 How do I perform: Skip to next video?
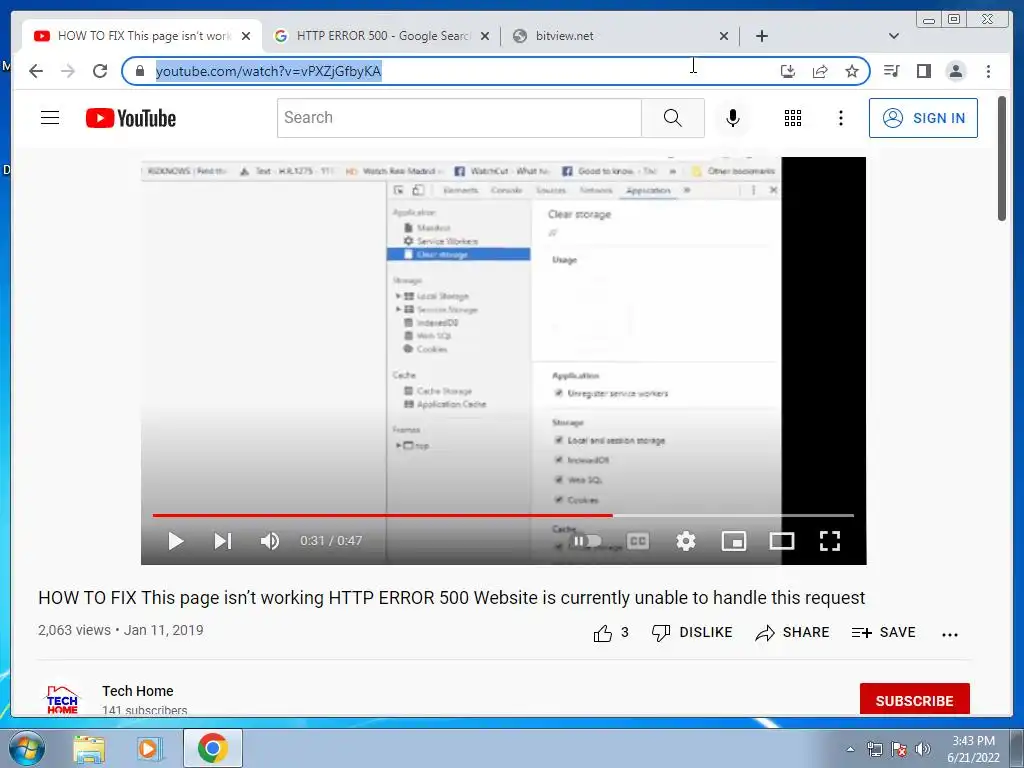tap(223, 541)
